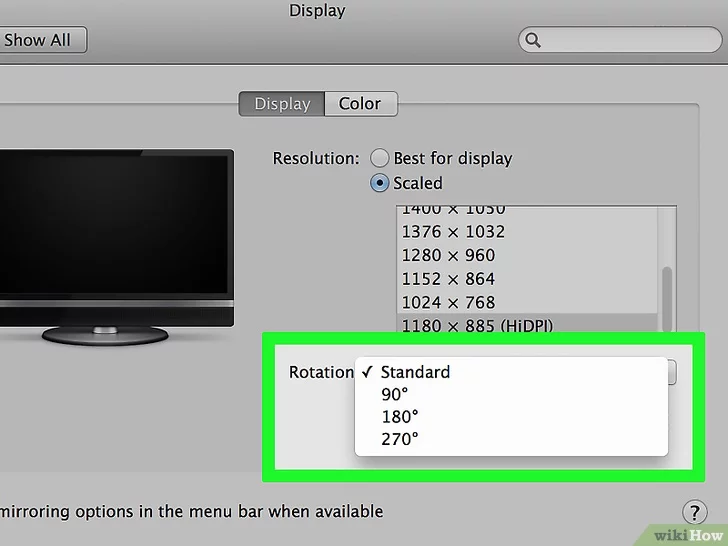Switch to the Color tab
The image size is (728, 546).
point(361,104)
